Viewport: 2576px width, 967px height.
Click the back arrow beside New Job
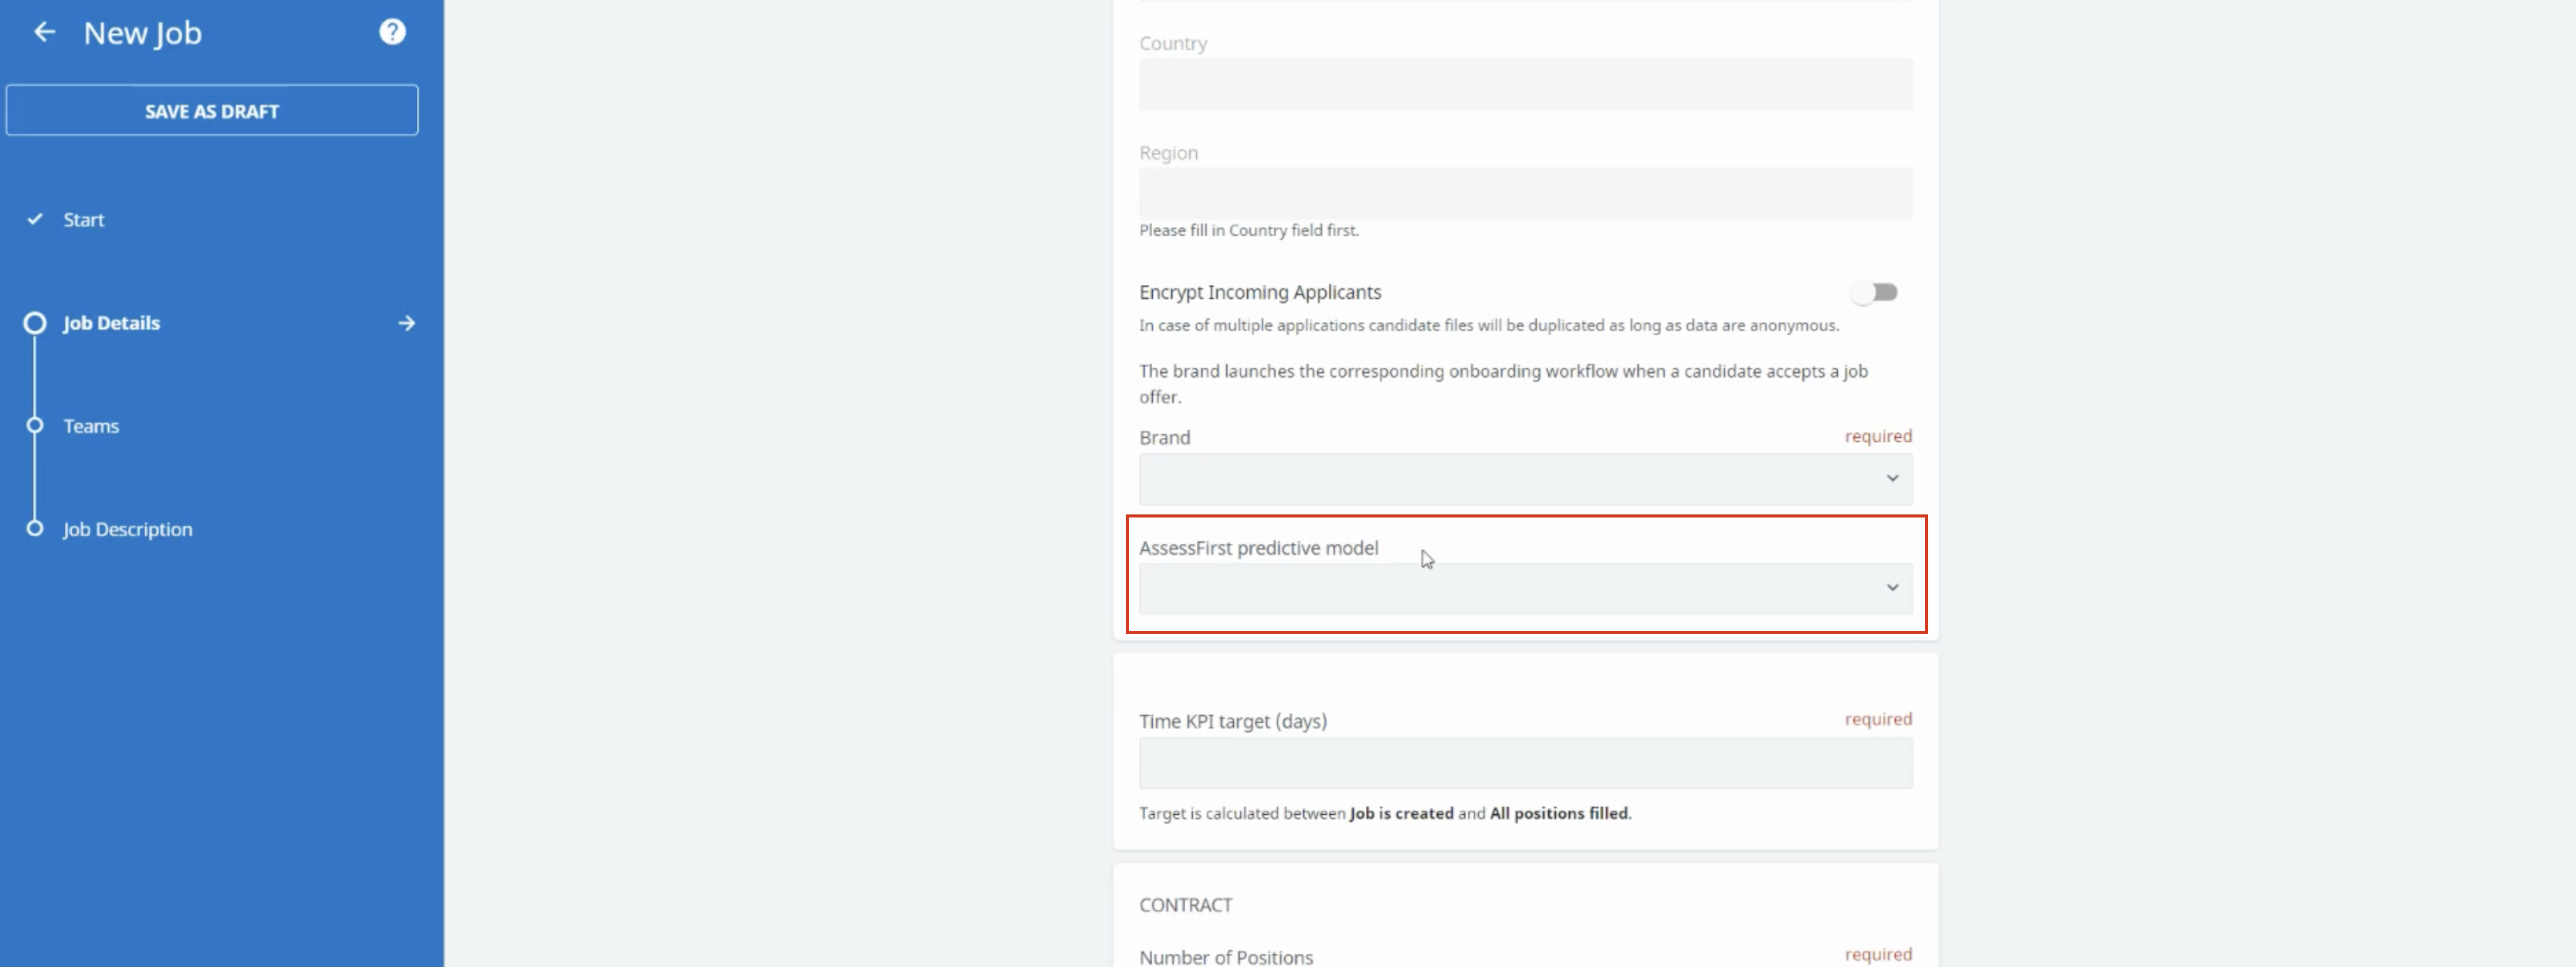click(44, 32)
